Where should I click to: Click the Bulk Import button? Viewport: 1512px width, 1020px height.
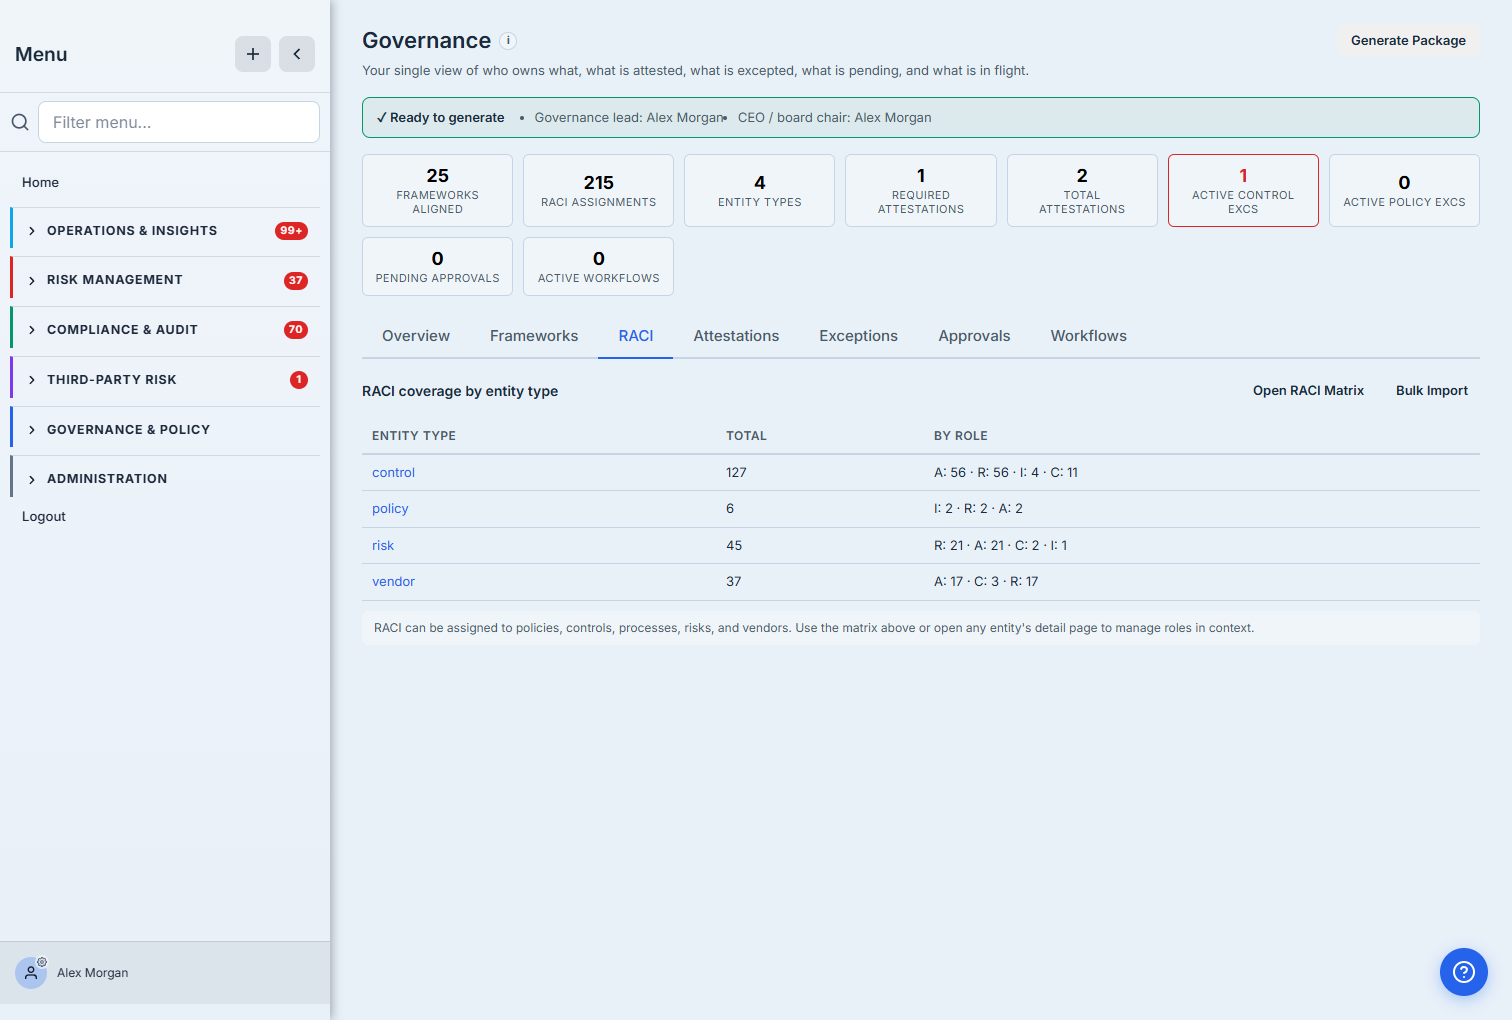click(1432, 391)
